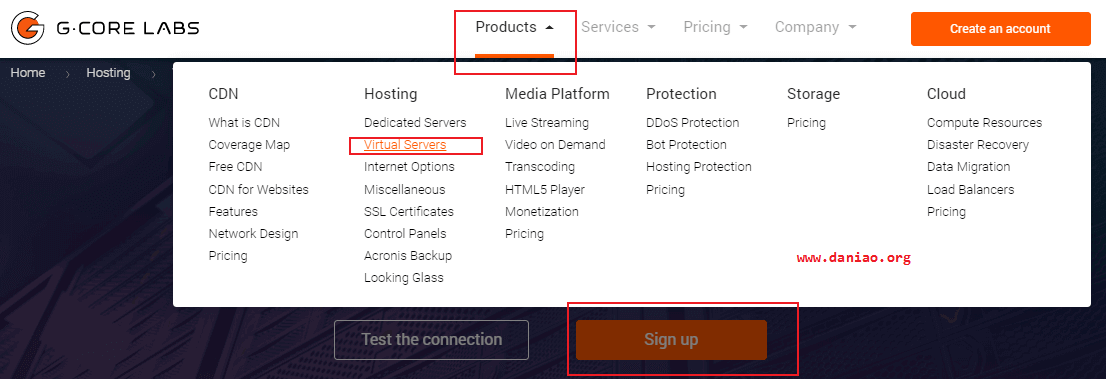Viewport: 1106px width, 379px height.
Task: Open Compute Resources under Cloud
Action: (x=984, y=123)
